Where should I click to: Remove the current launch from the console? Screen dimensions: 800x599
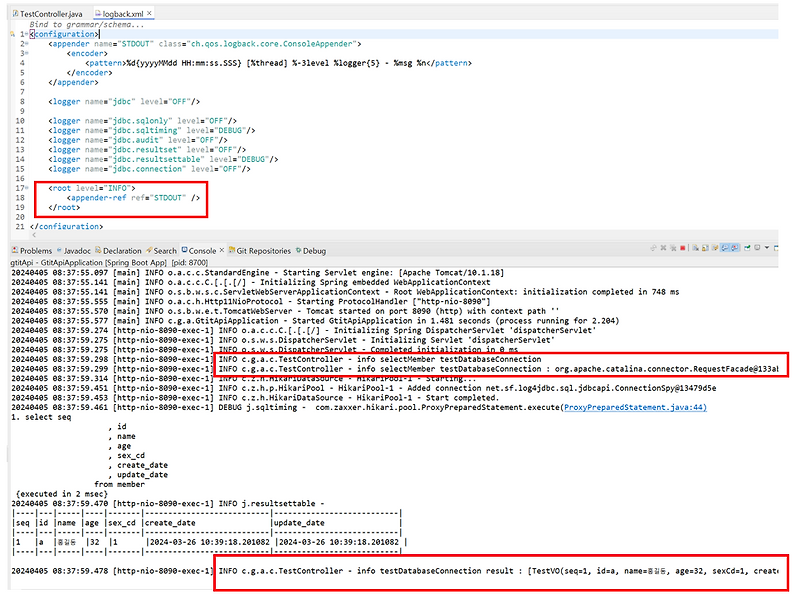tap(663, 249)
